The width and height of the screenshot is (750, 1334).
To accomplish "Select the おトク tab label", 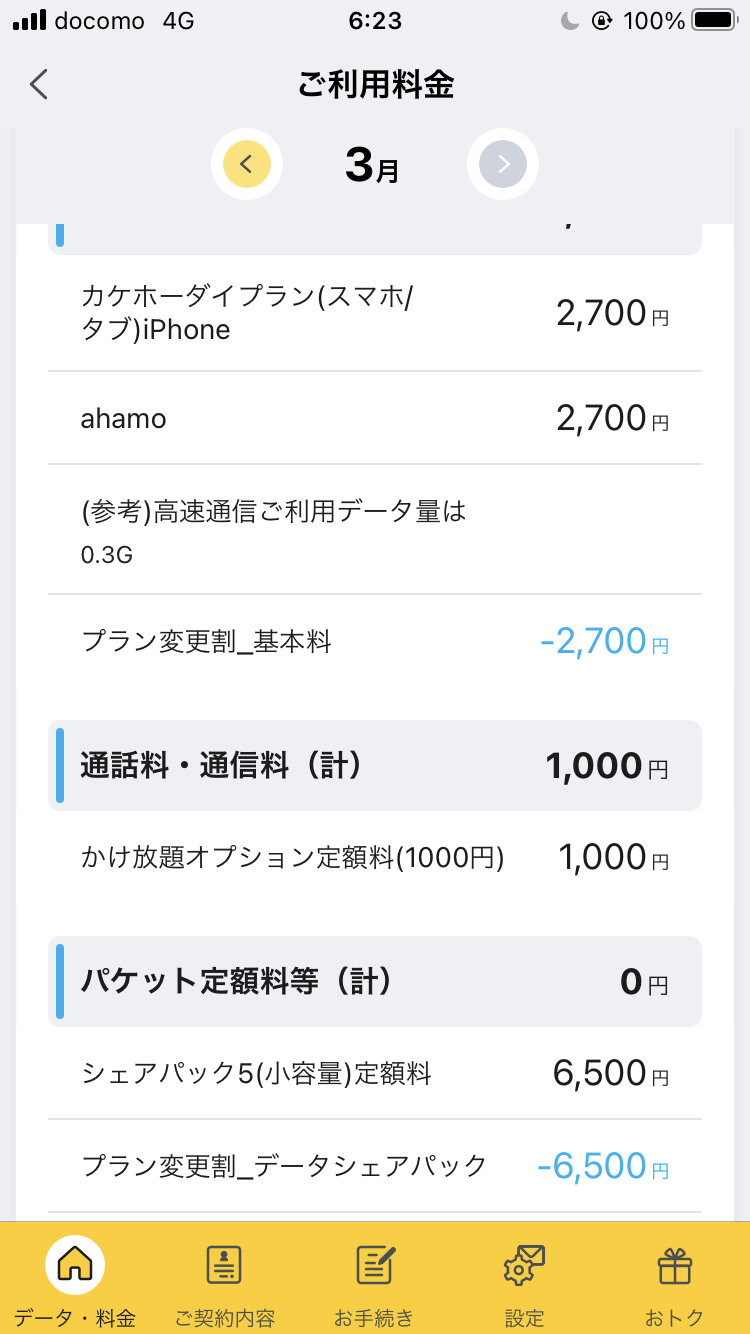I will click(674, 1317).
